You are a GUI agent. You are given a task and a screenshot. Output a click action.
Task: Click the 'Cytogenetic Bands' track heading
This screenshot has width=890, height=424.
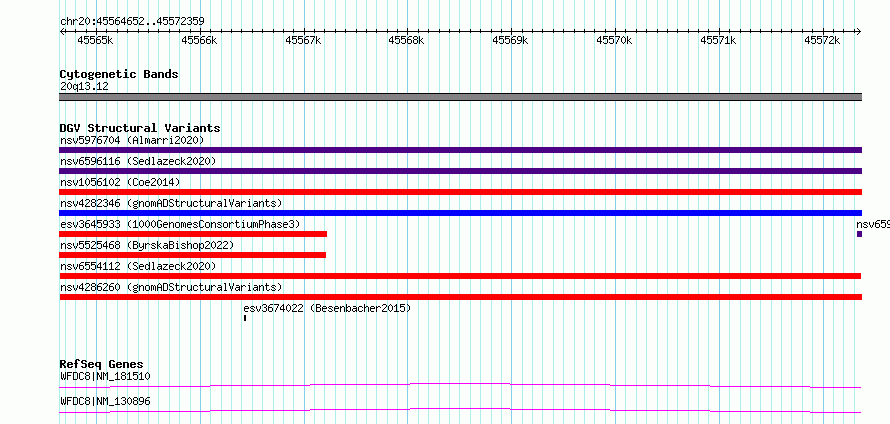[x=119, y=74]
